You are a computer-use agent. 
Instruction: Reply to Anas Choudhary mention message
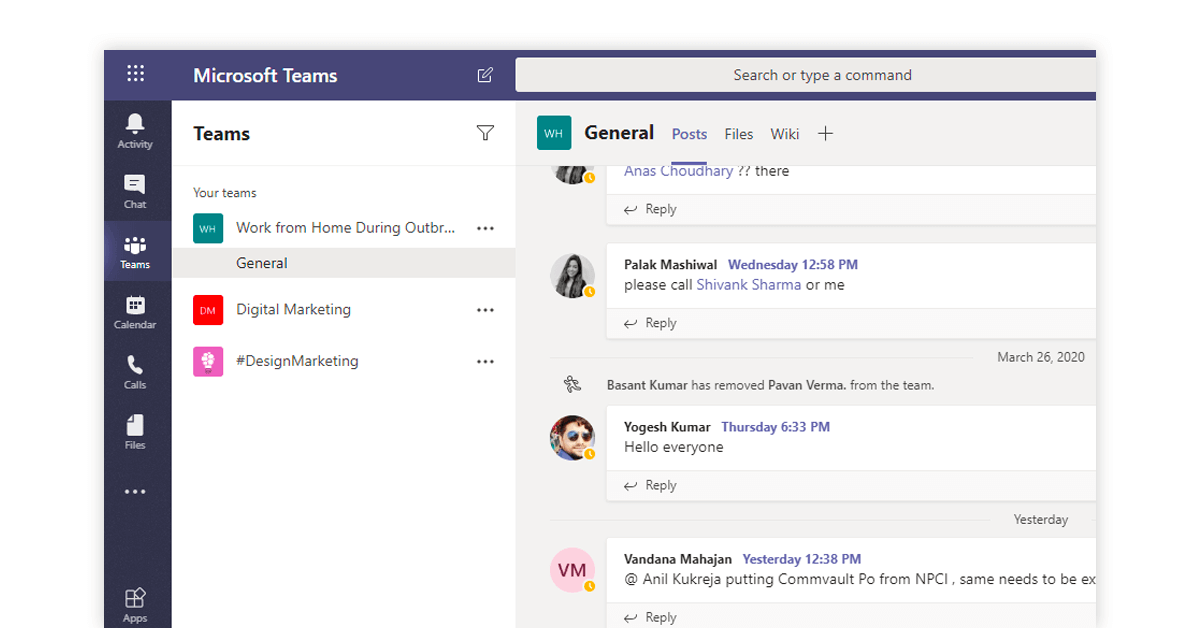(x=651, y=209)
